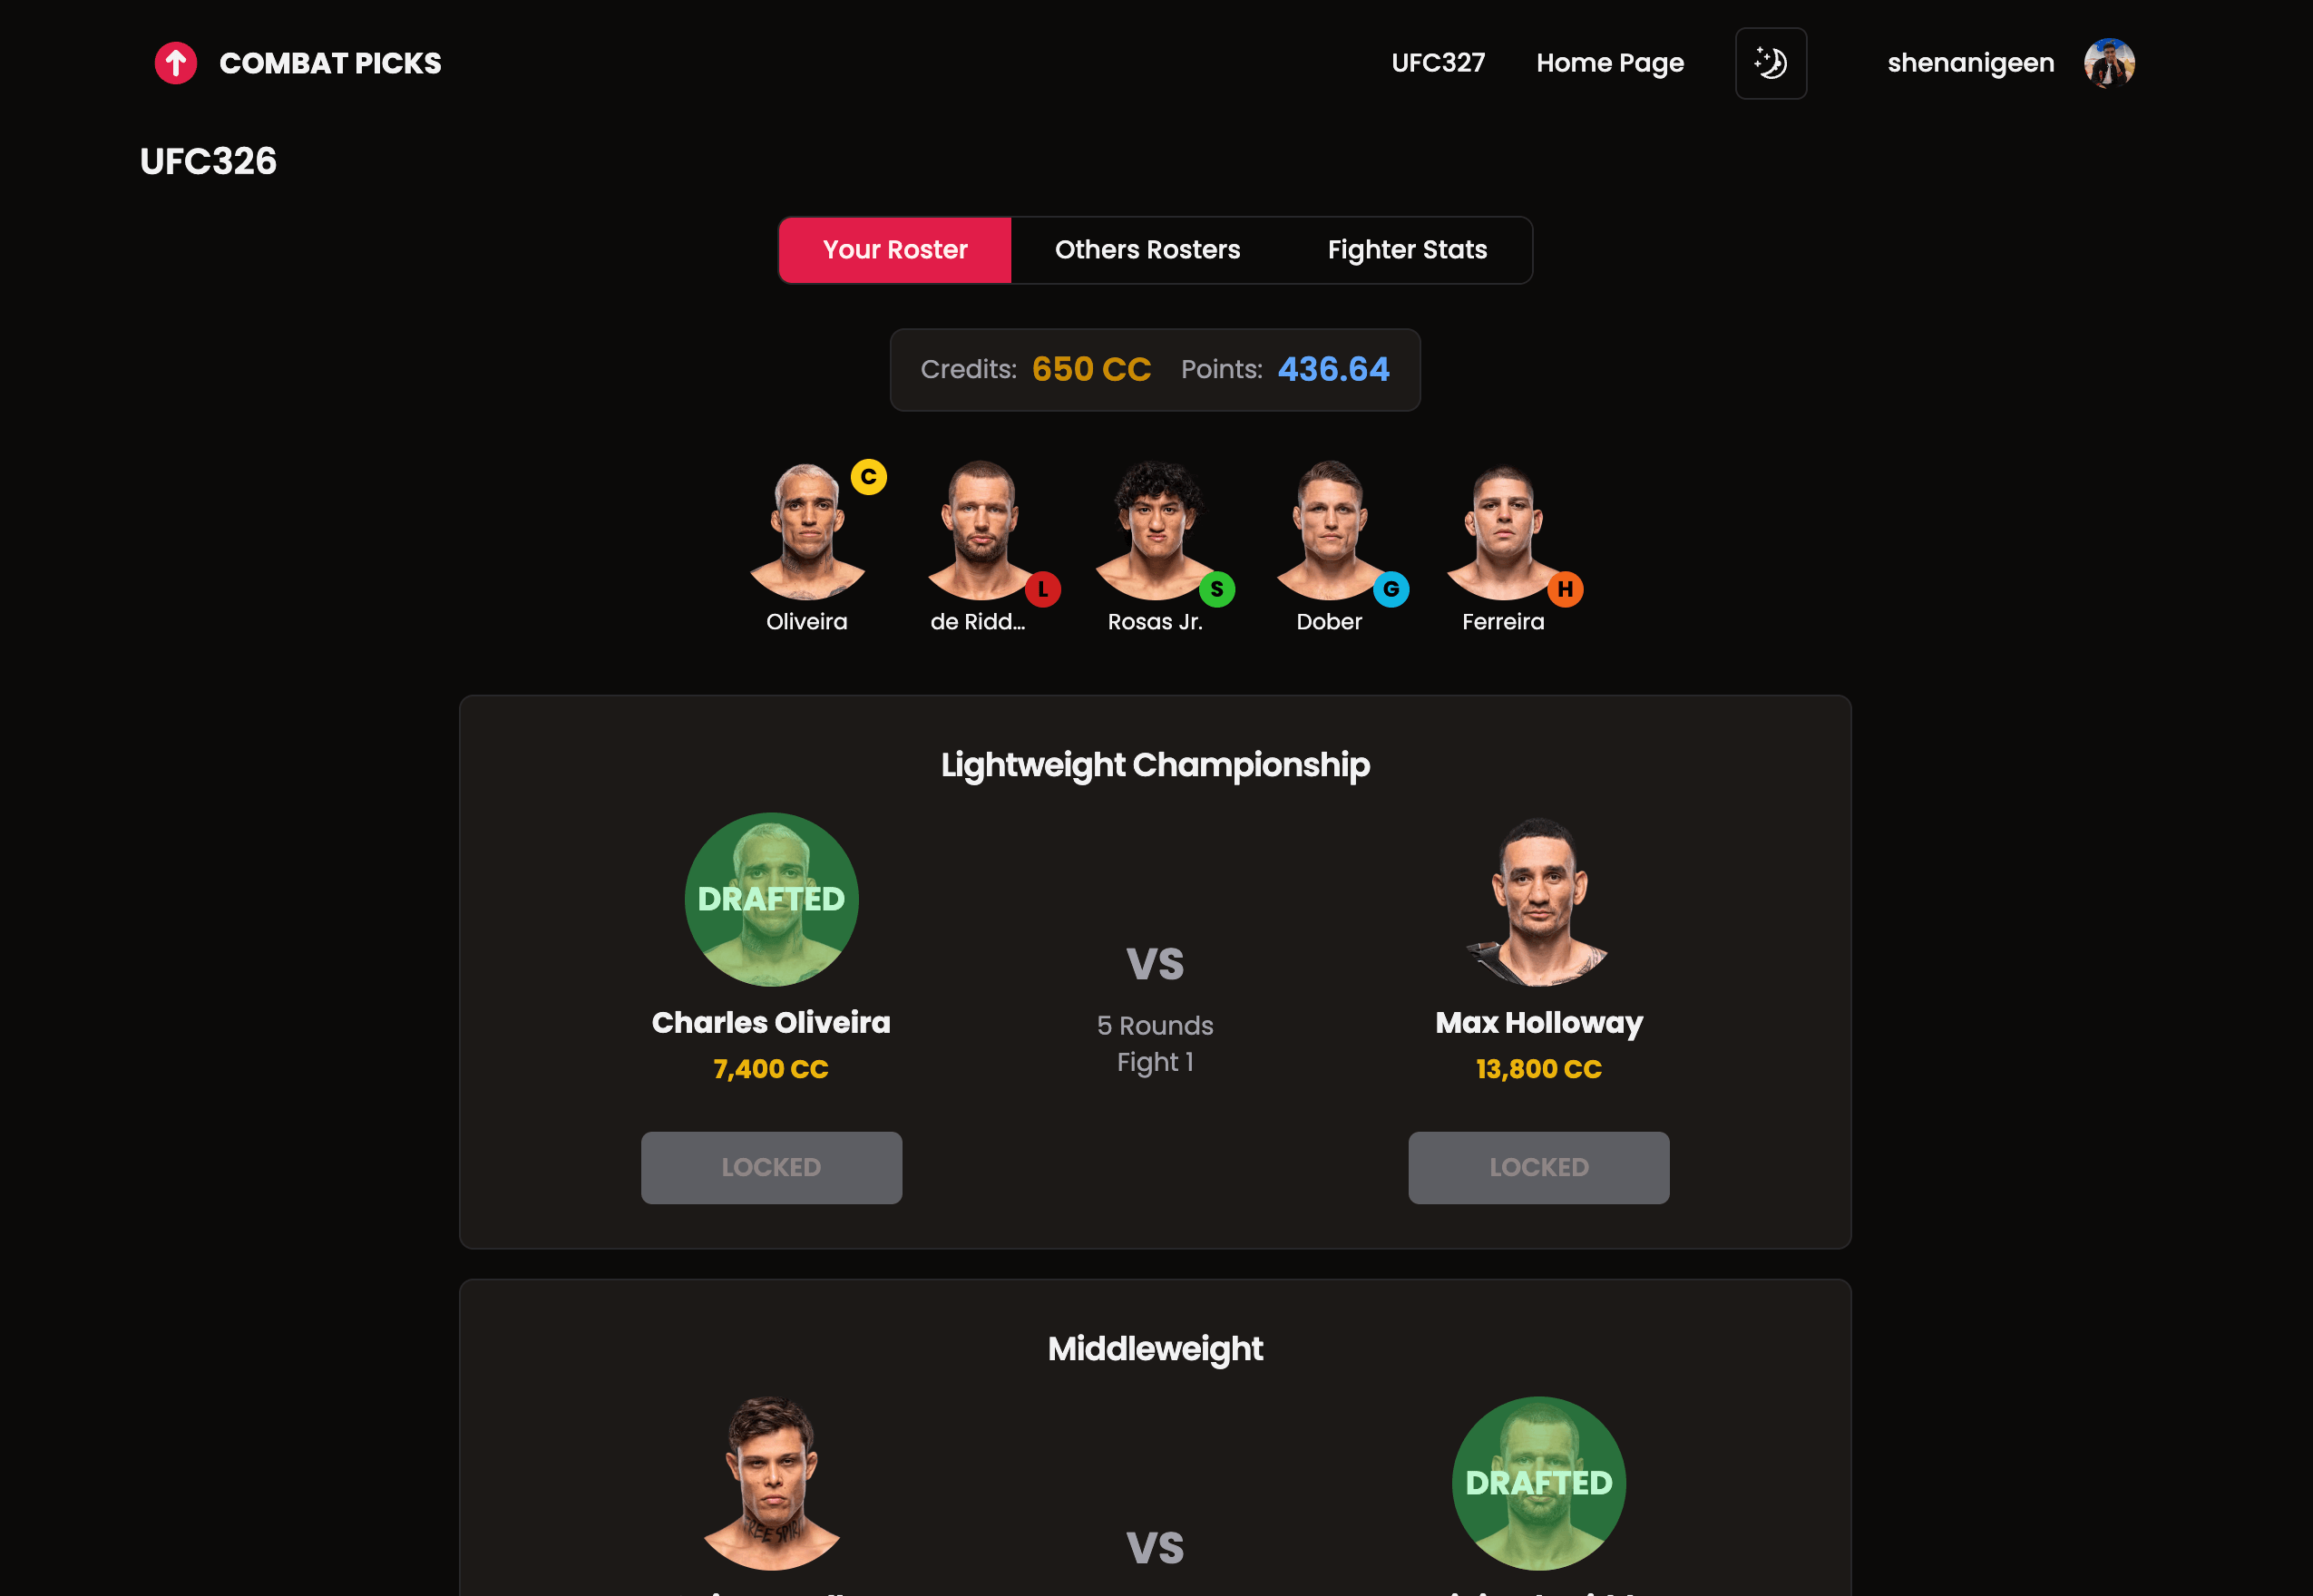This screenshot has height=1596, width=2313.
Task: Click the LOCKED button under Max Holloway
Action: (x=1538, y=1167)
